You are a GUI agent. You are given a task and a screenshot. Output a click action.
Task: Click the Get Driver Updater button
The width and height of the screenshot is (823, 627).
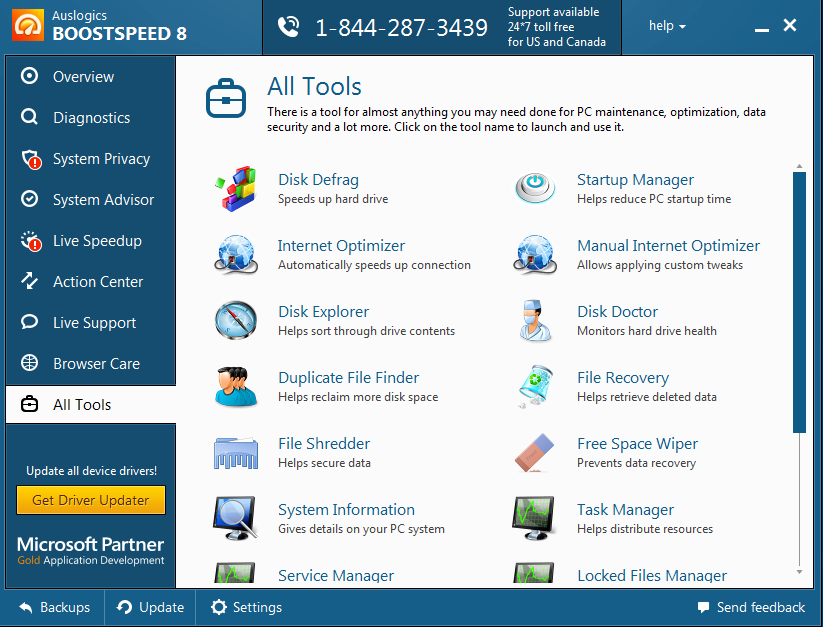click(91, 500)
